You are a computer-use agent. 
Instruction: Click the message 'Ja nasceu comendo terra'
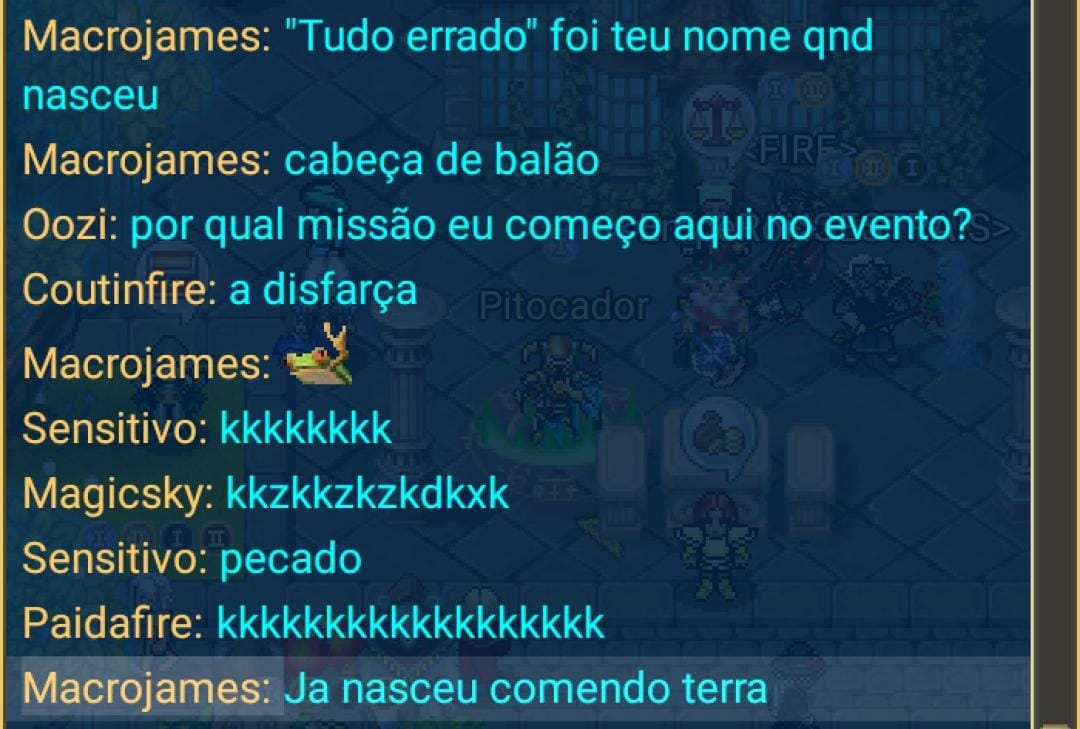(526, 688)
